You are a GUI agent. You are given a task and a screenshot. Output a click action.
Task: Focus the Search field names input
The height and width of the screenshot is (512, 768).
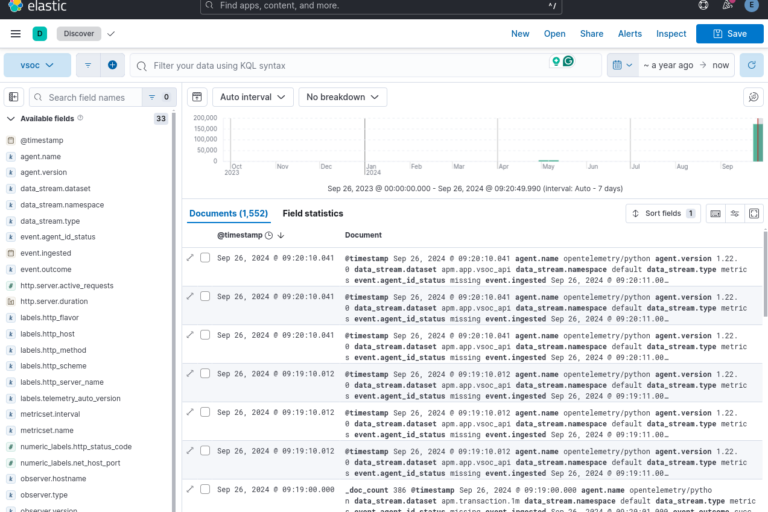(86, 97)
